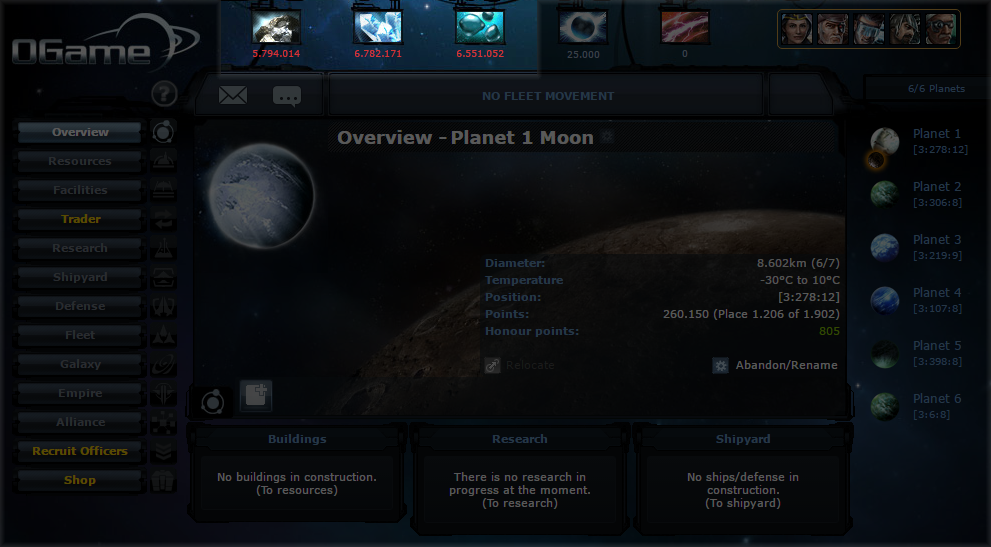Select the Admiral officer portrait

pyautogui.click(x=833, y=29)
